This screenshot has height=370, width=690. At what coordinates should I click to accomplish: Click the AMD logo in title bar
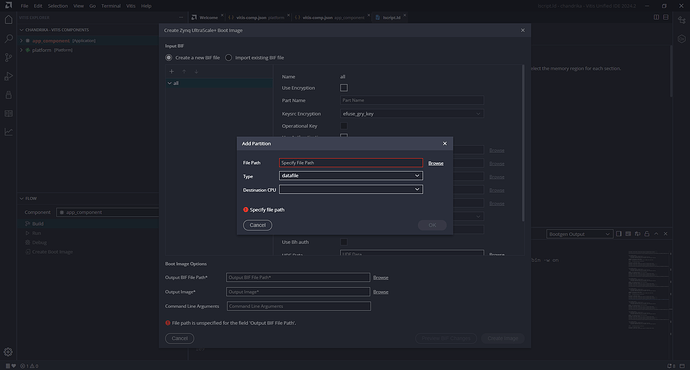pyautogui.click(x=8, y=5)
